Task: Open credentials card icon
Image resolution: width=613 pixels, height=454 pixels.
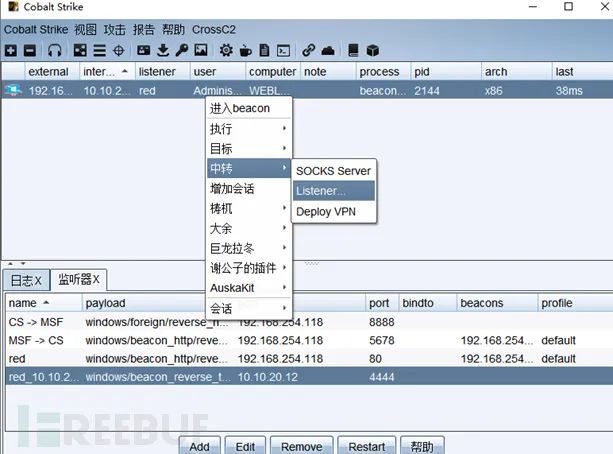Action: [143, 50]
